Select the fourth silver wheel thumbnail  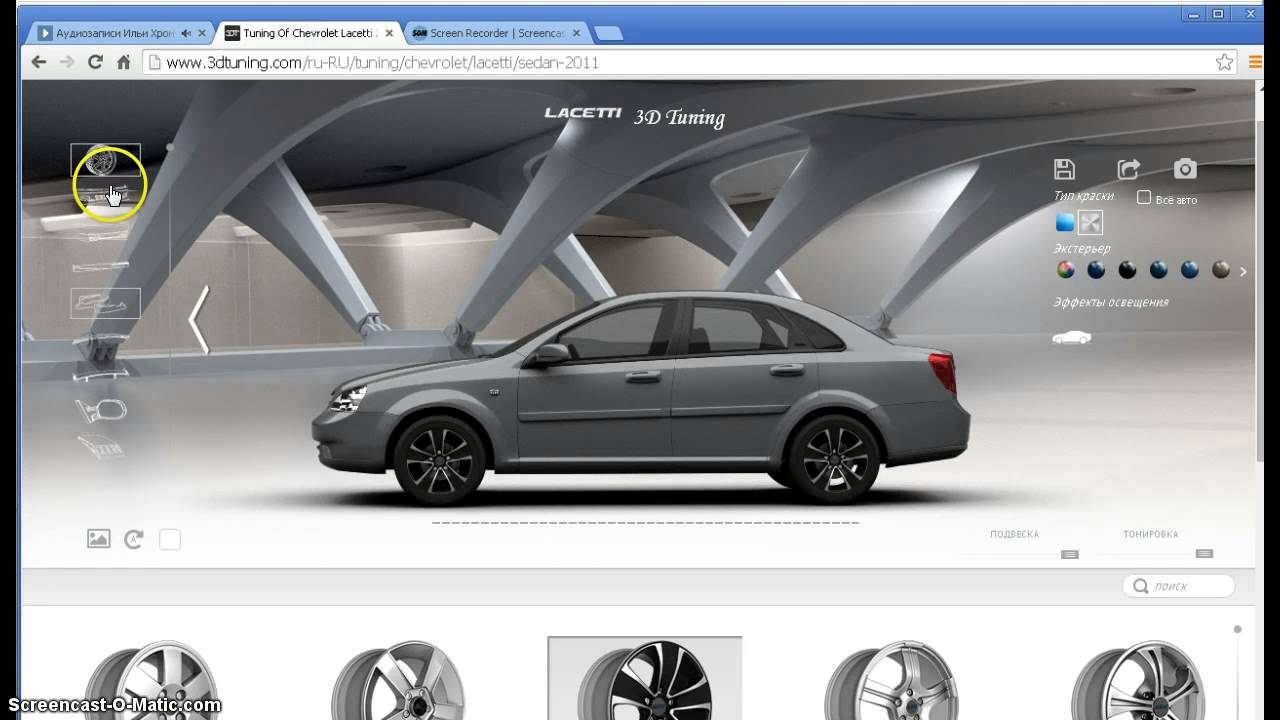tap(892, 680)
